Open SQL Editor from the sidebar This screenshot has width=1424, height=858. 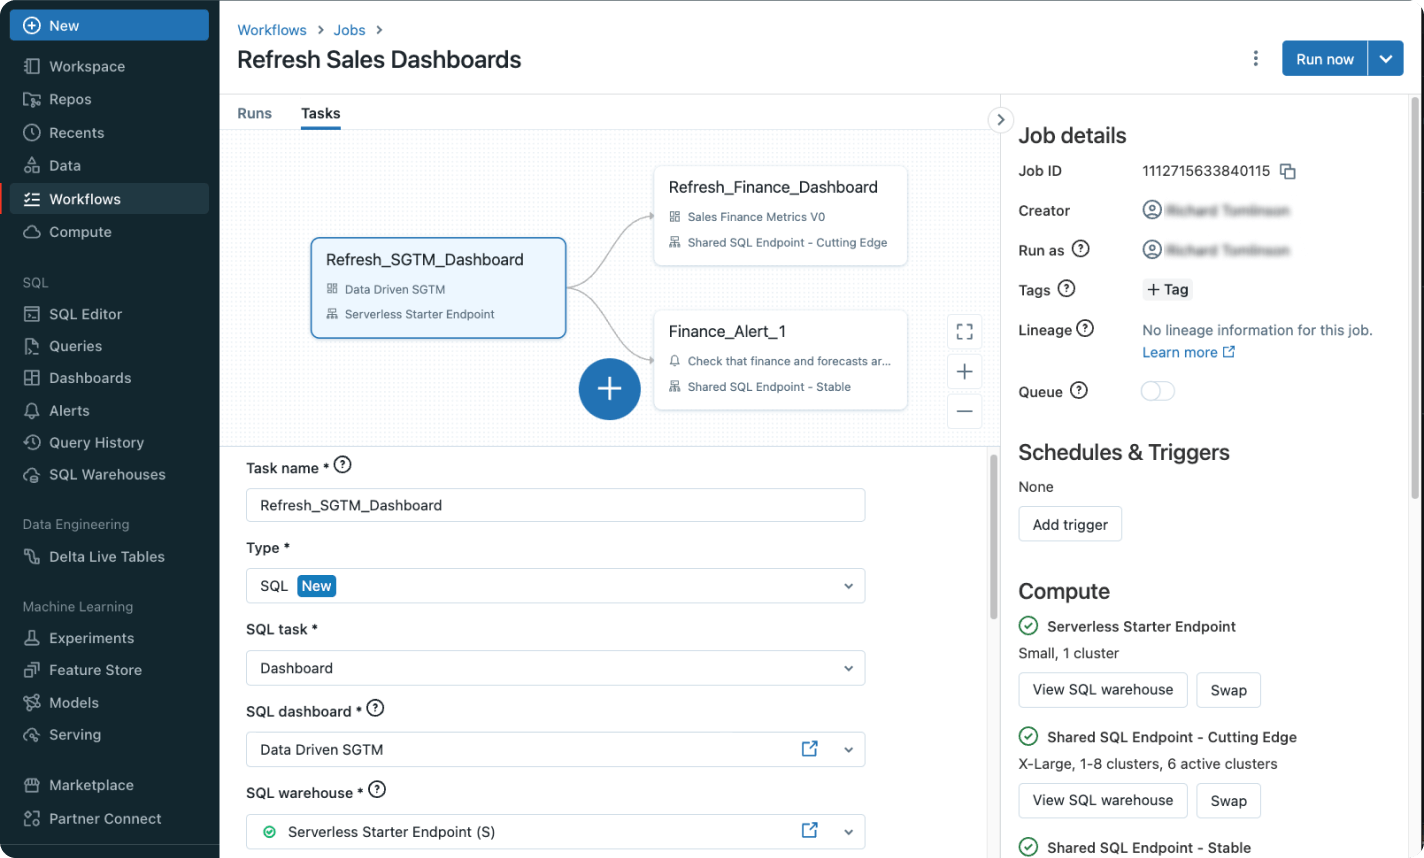click(x=85, y=314)
